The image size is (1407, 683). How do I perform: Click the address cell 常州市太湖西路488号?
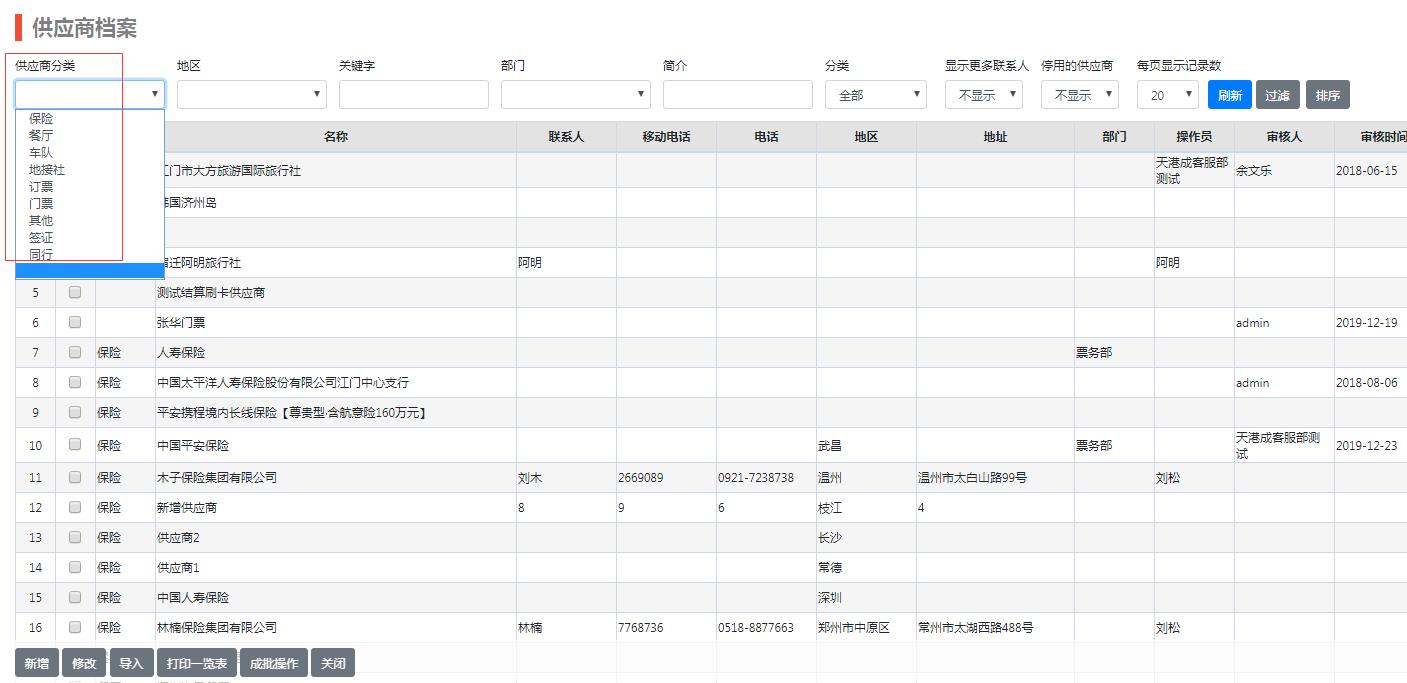976,628
